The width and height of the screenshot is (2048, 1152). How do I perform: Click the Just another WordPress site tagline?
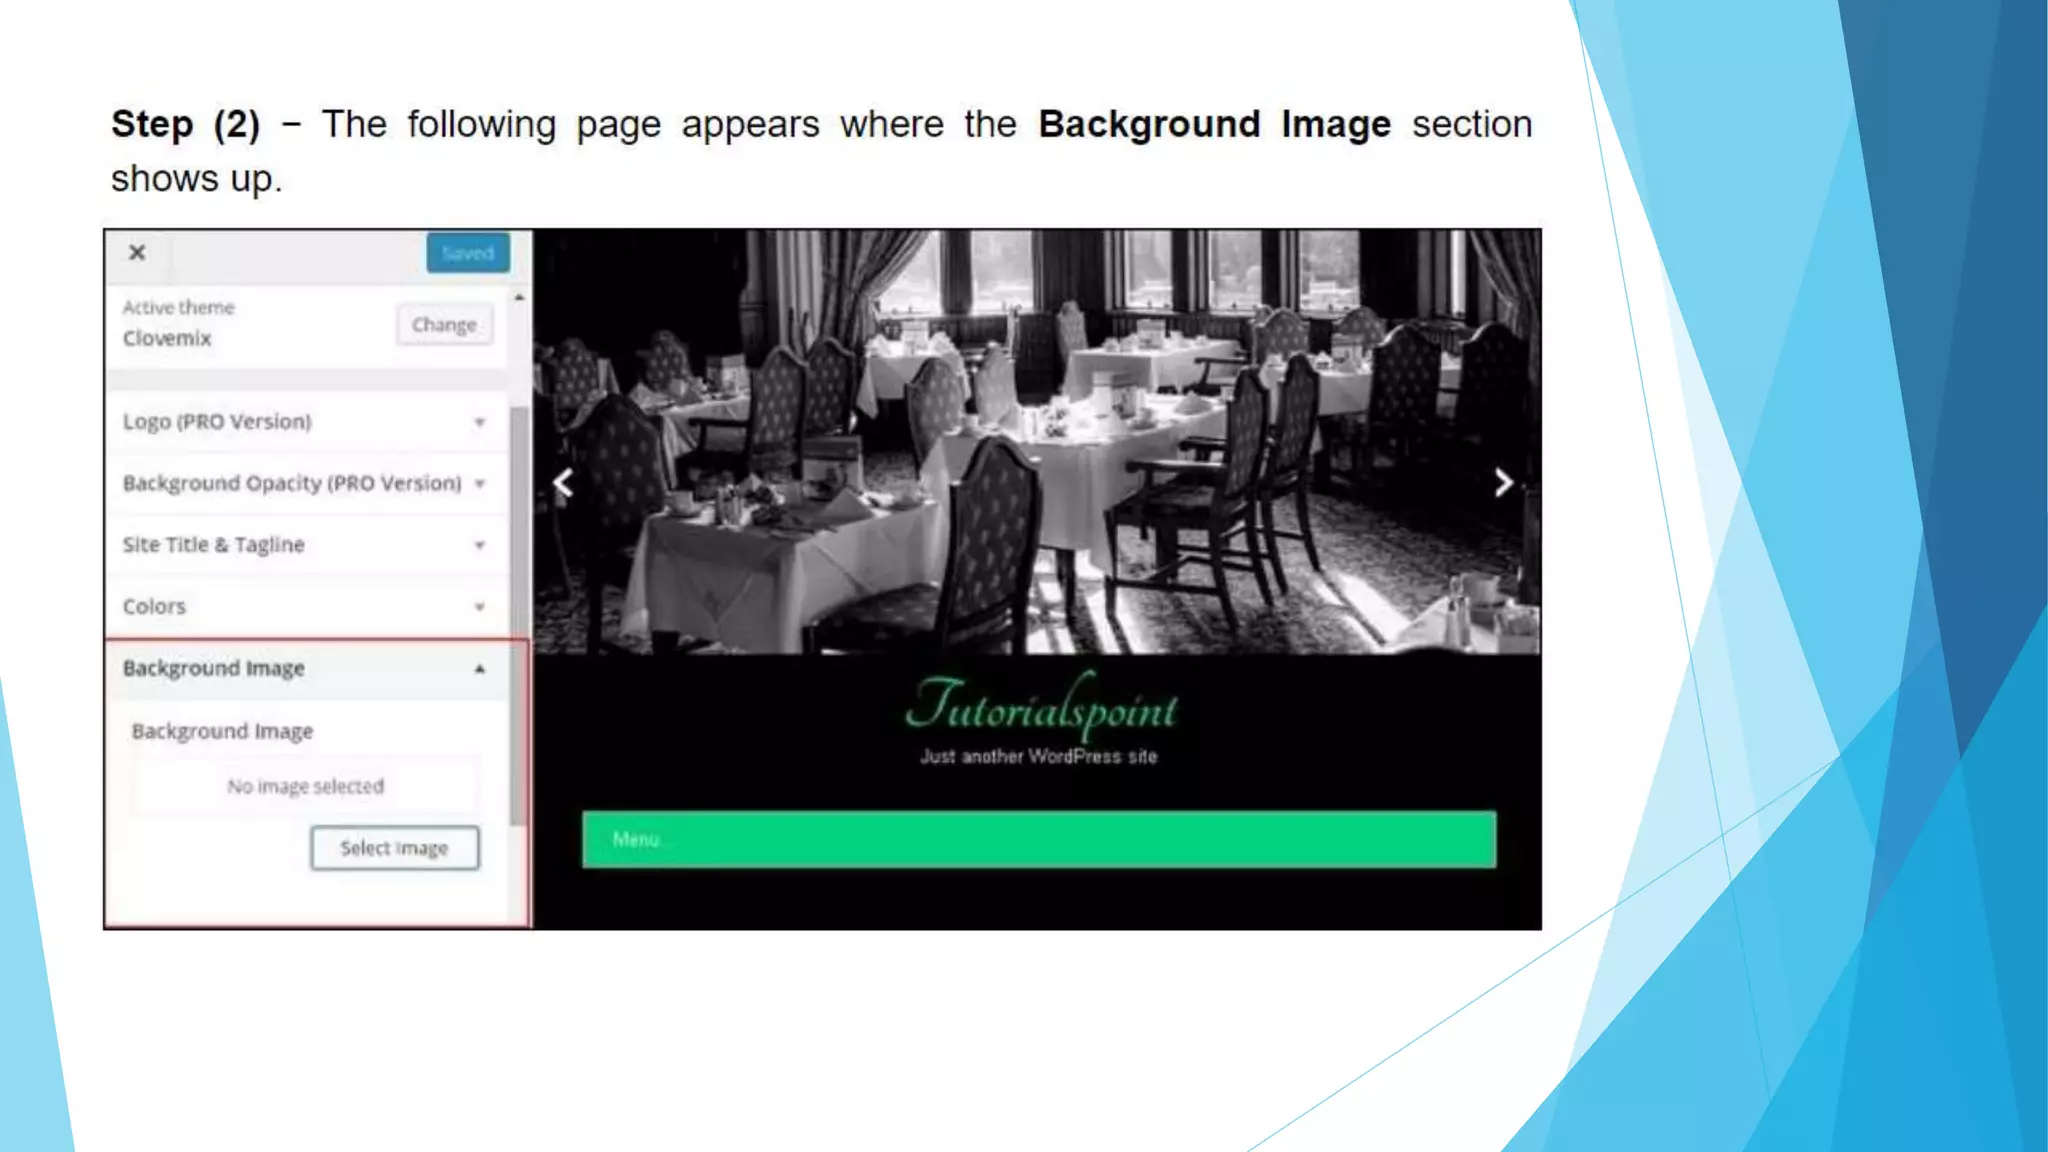click(1038, 757)
